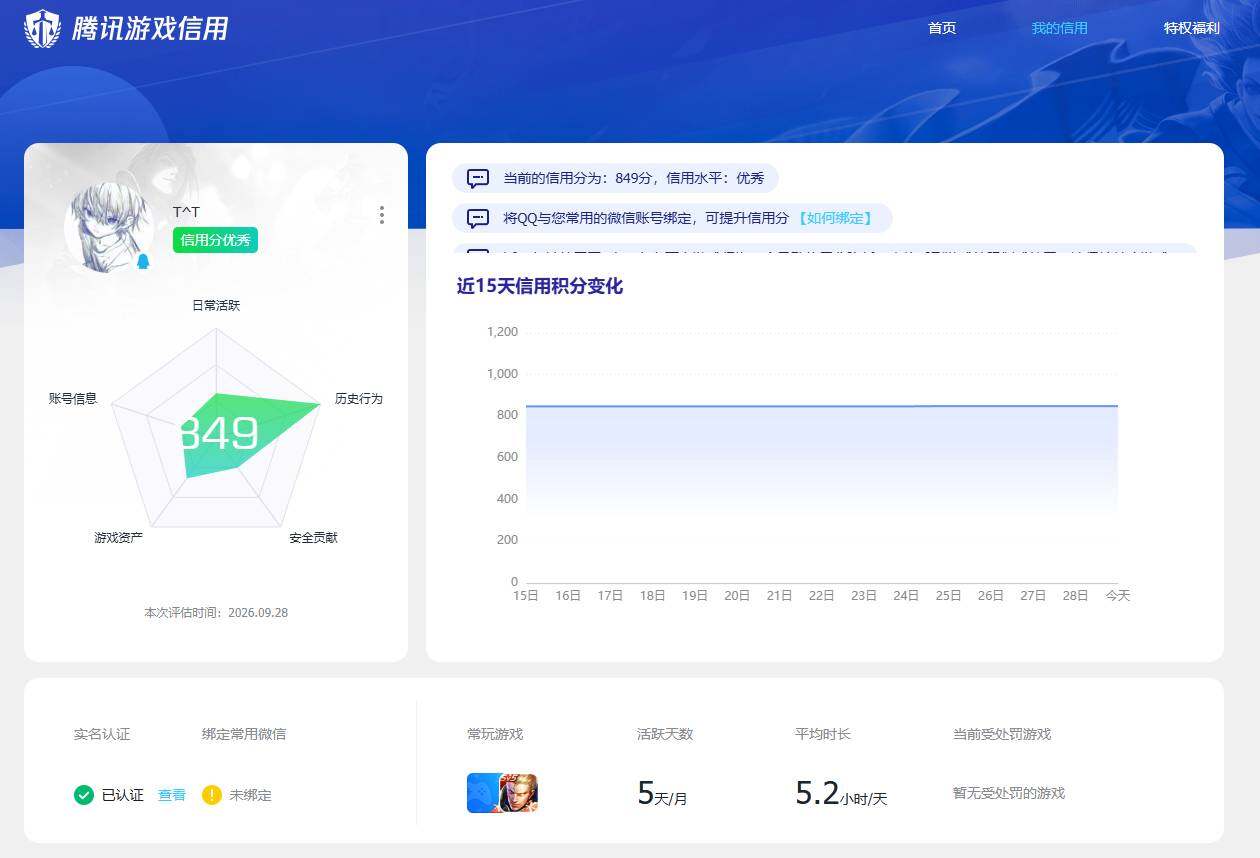Click the 日常活跃 radar label
Viewport: 1260px width, 858px height.
(x=216, y=305)
